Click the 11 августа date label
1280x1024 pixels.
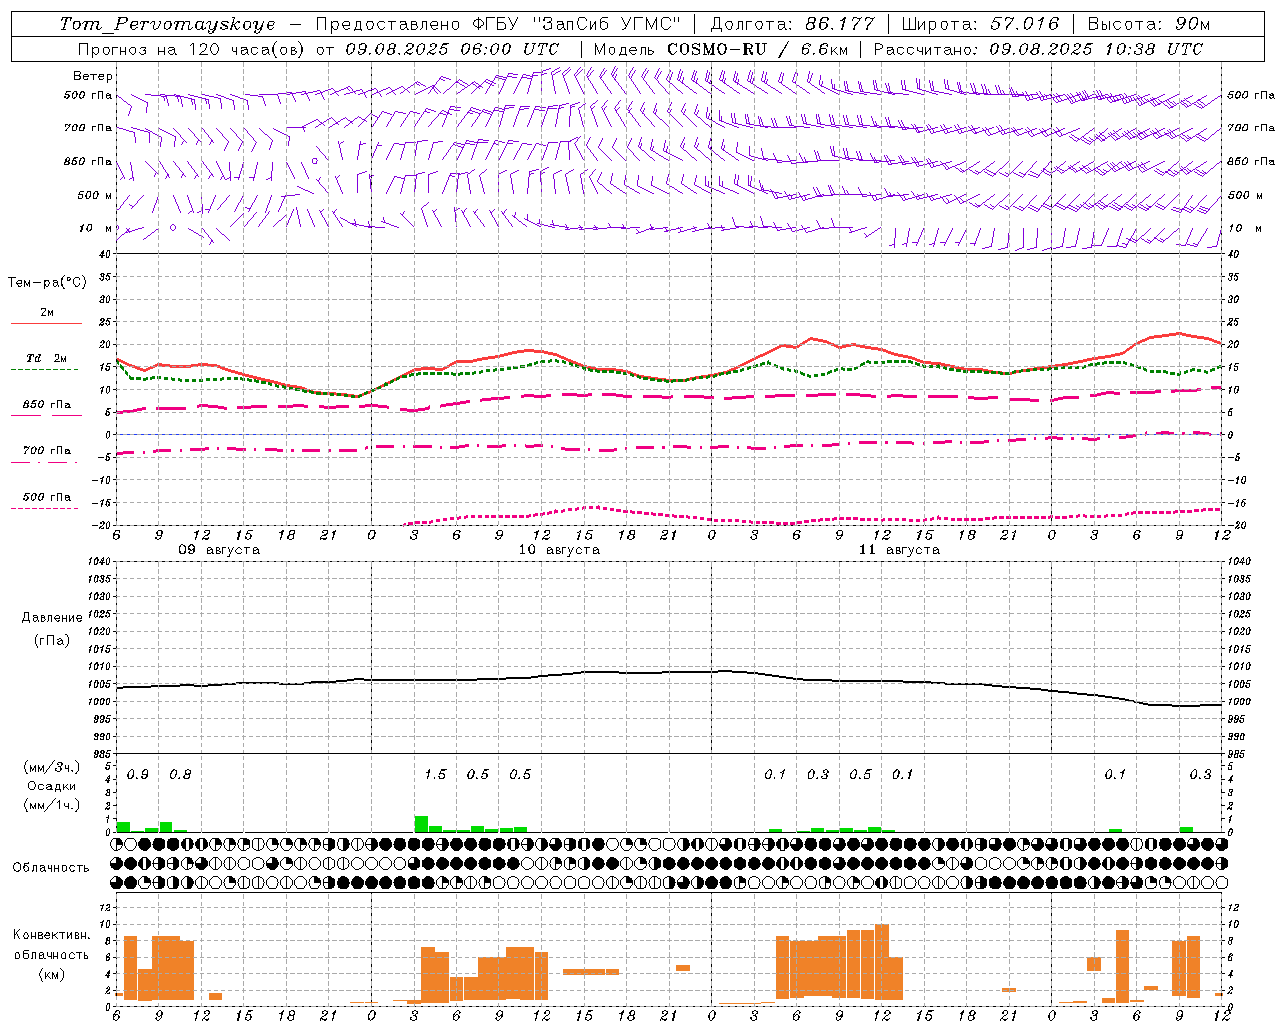899,549
